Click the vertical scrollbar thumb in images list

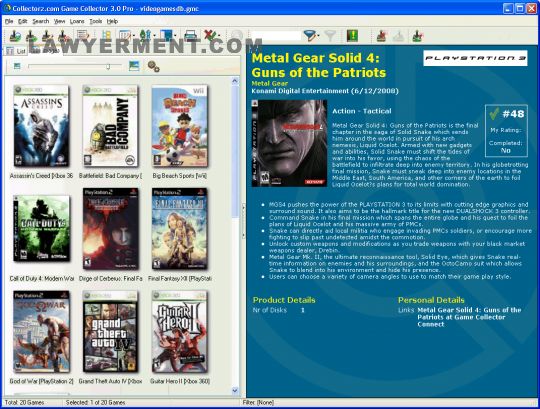pyautogui.click(x=235, y=151)
